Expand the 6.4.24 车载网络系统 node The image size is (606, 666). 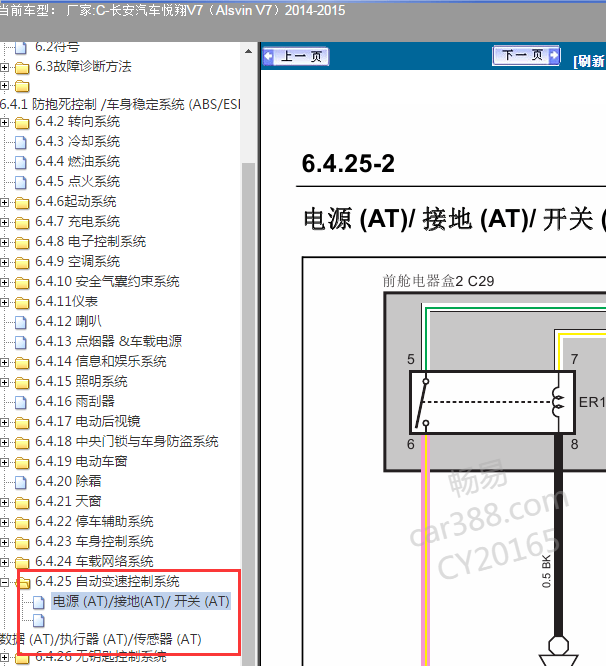[x=4, y=562]
